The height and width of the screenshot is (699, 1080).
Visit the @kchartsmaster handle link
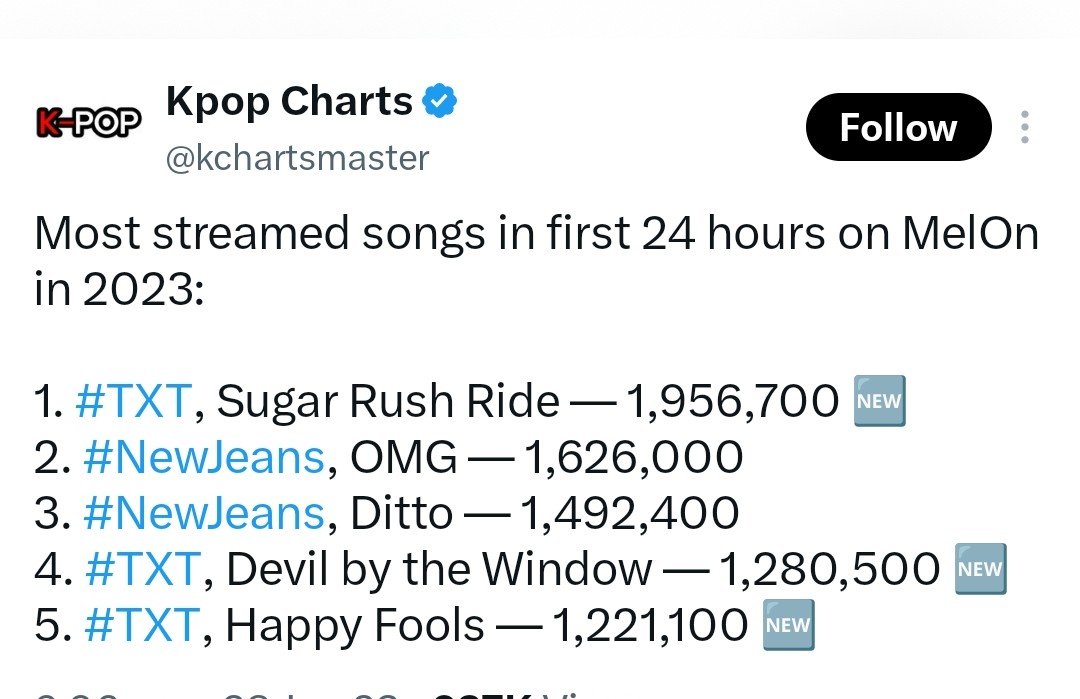pos(297,158)
